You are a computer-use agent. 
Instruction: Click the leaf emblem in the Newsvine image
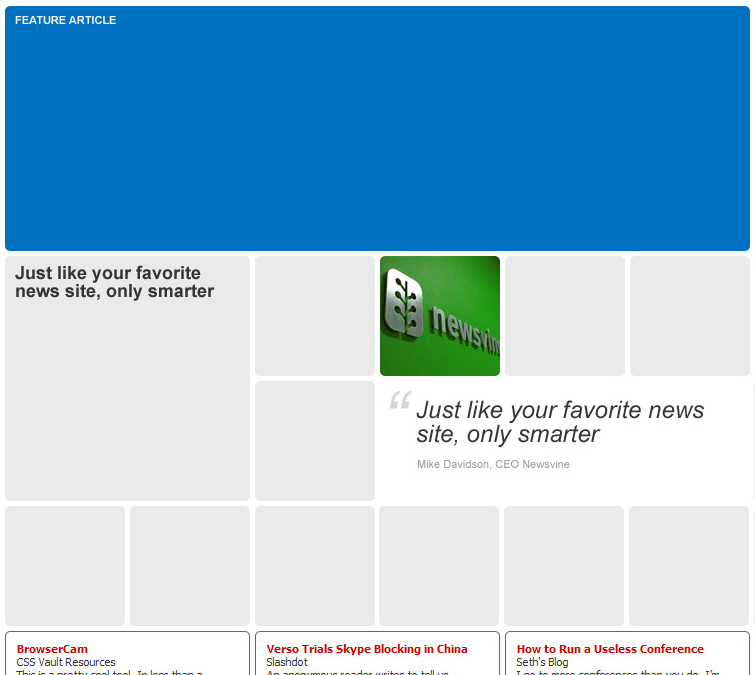(403, 305)
